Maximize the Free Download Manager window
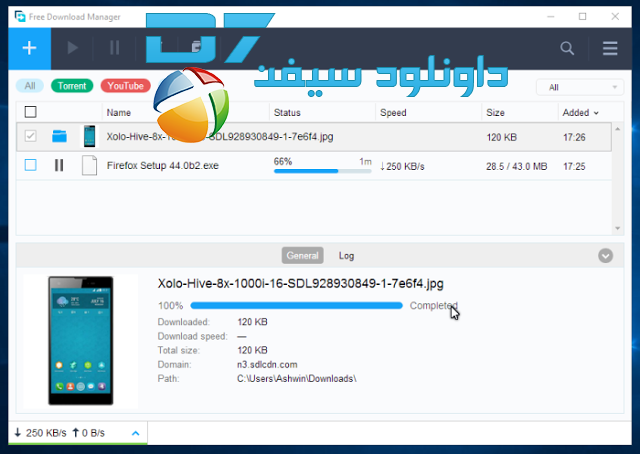 (x=582, y=16)
